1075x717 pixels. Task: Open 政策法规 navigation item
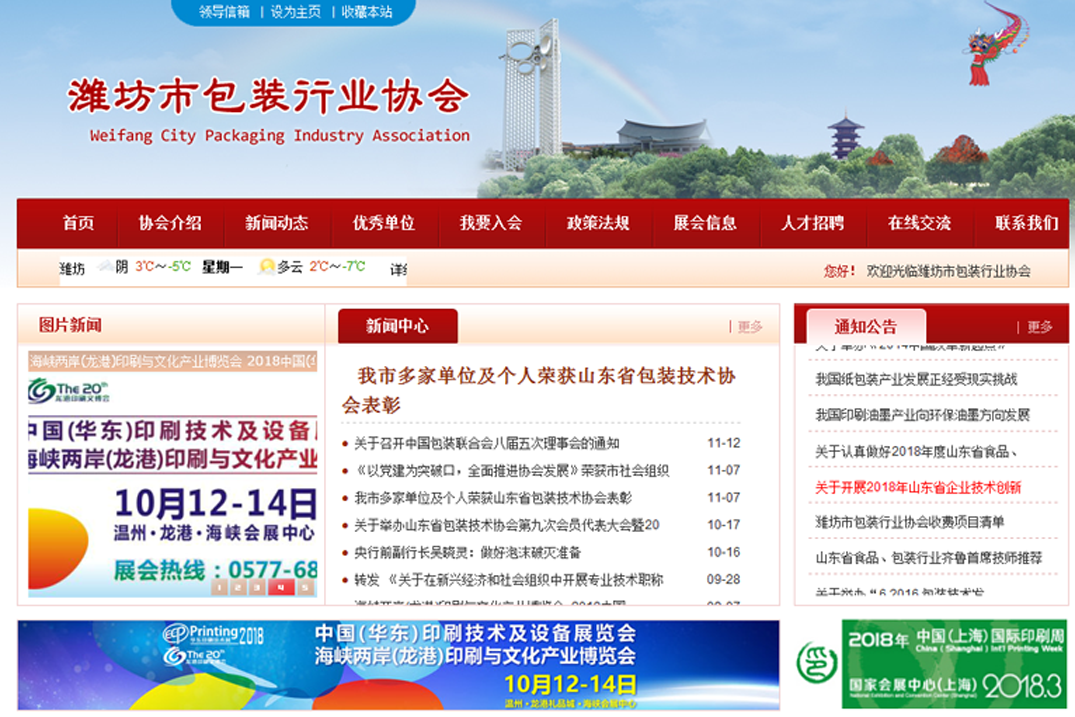pyautogui.click(x=598, y=223)
